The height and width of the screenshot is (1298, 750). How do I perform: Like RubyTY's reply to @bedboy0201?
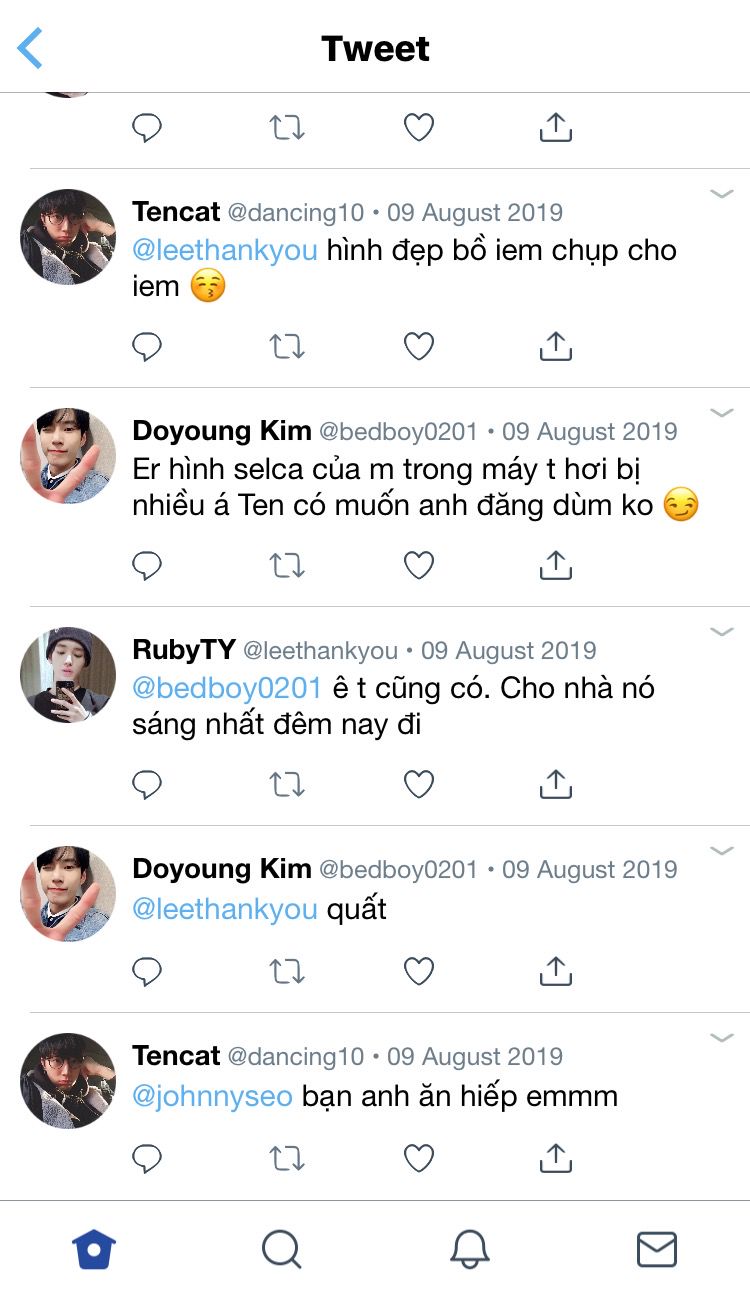(418, 785)
